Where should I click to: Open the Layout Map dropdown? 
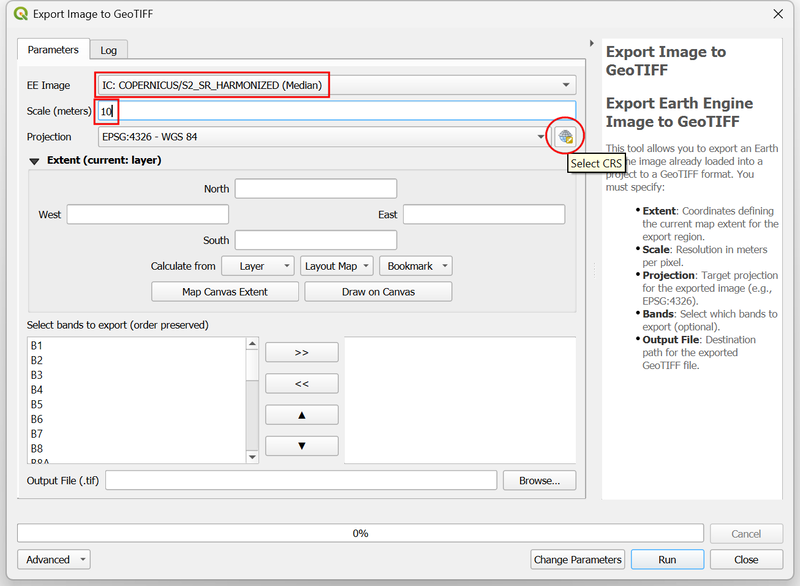(x=337, y=266)
